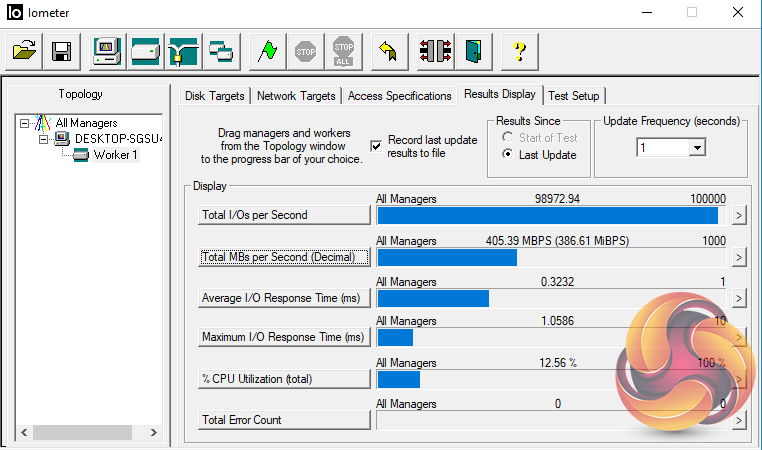The image size is (762, 450).
Task: Open the Disk Targets tab
Action: pos(214,96)
